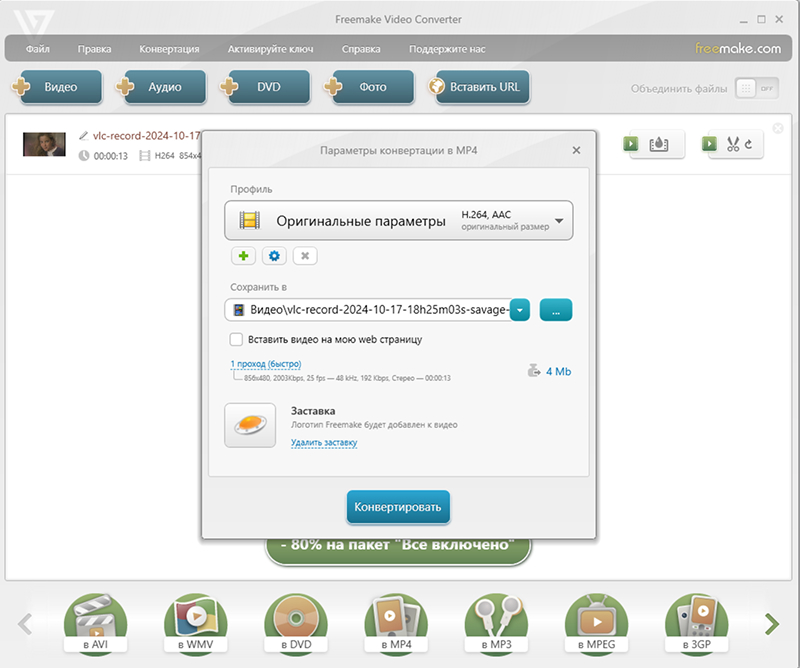Click the 80% discount banner
The width and height of the screenshot is (800, 668).
click(x=398, y=551)
